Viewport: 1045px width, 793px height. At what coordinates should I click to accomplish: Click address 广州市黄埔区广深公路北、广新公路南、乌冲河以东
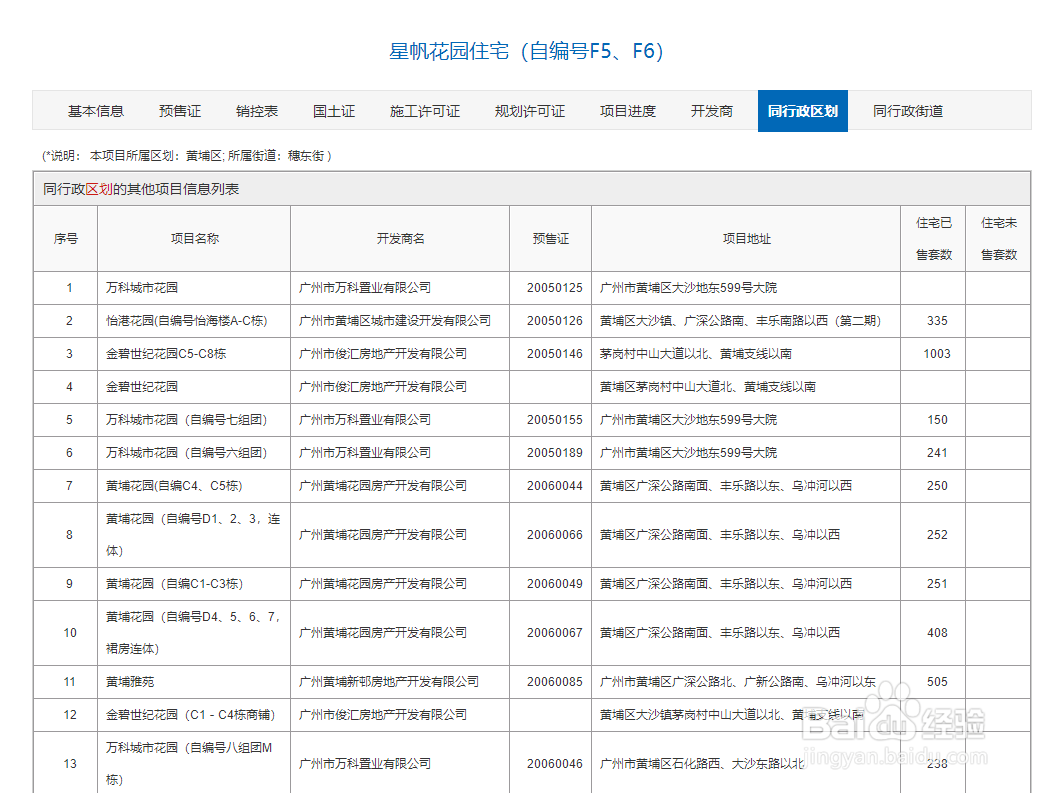738,682
